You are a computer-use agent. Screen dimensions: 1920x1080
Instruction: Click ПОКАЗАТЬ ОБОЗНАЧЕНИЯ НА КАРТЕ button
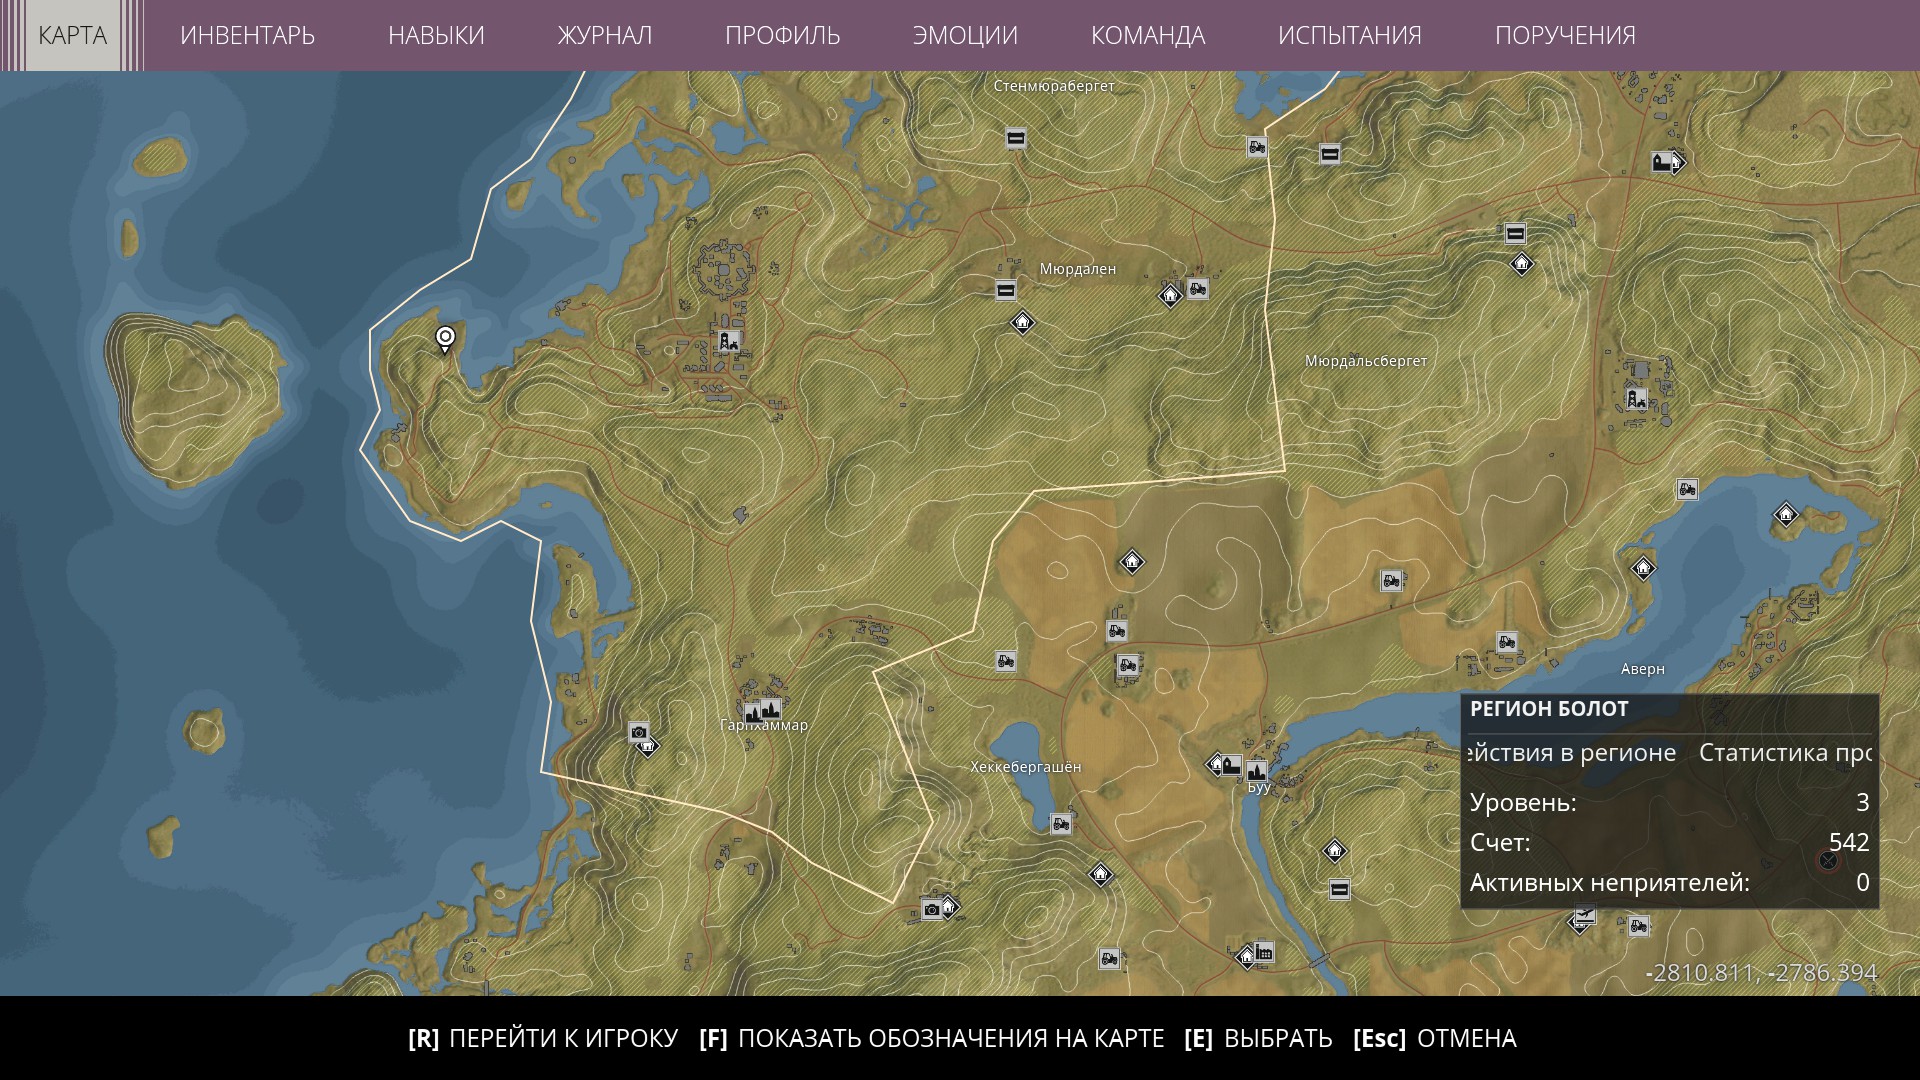click(x=932, y=1038)
